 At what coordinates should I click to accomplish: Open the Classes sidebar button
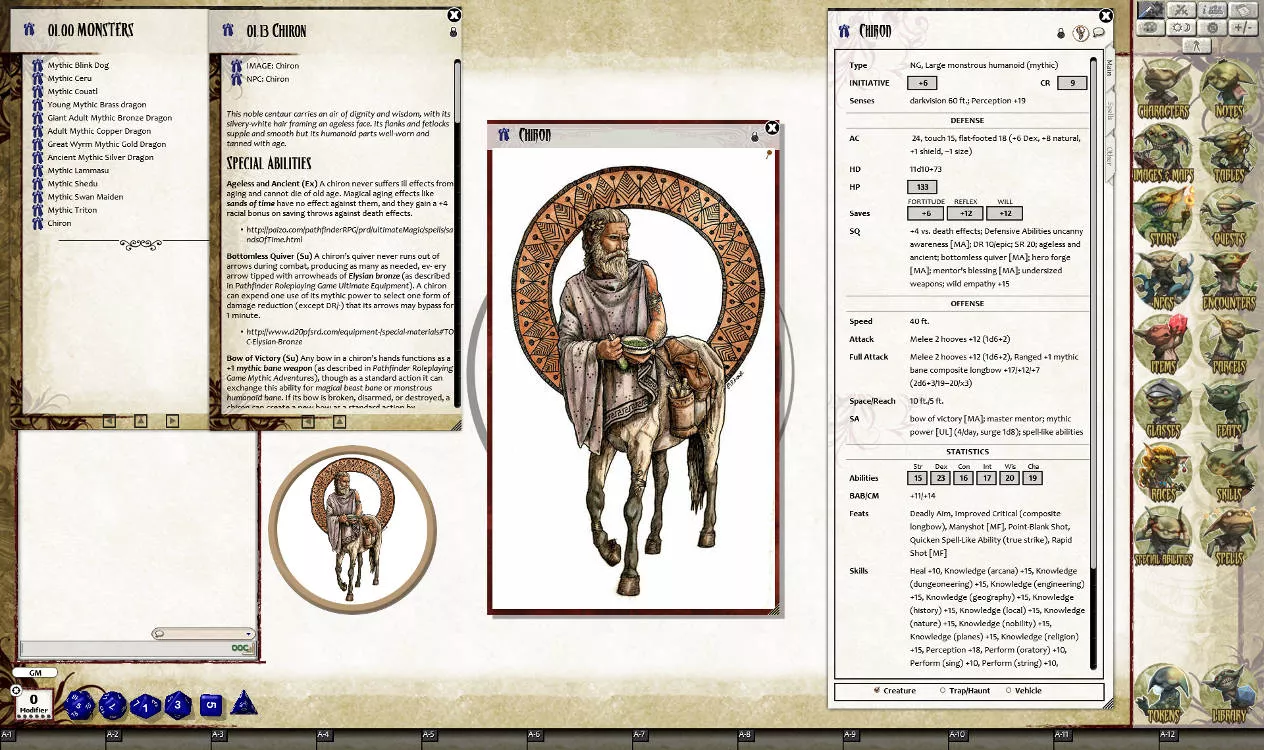point(1163,409)
